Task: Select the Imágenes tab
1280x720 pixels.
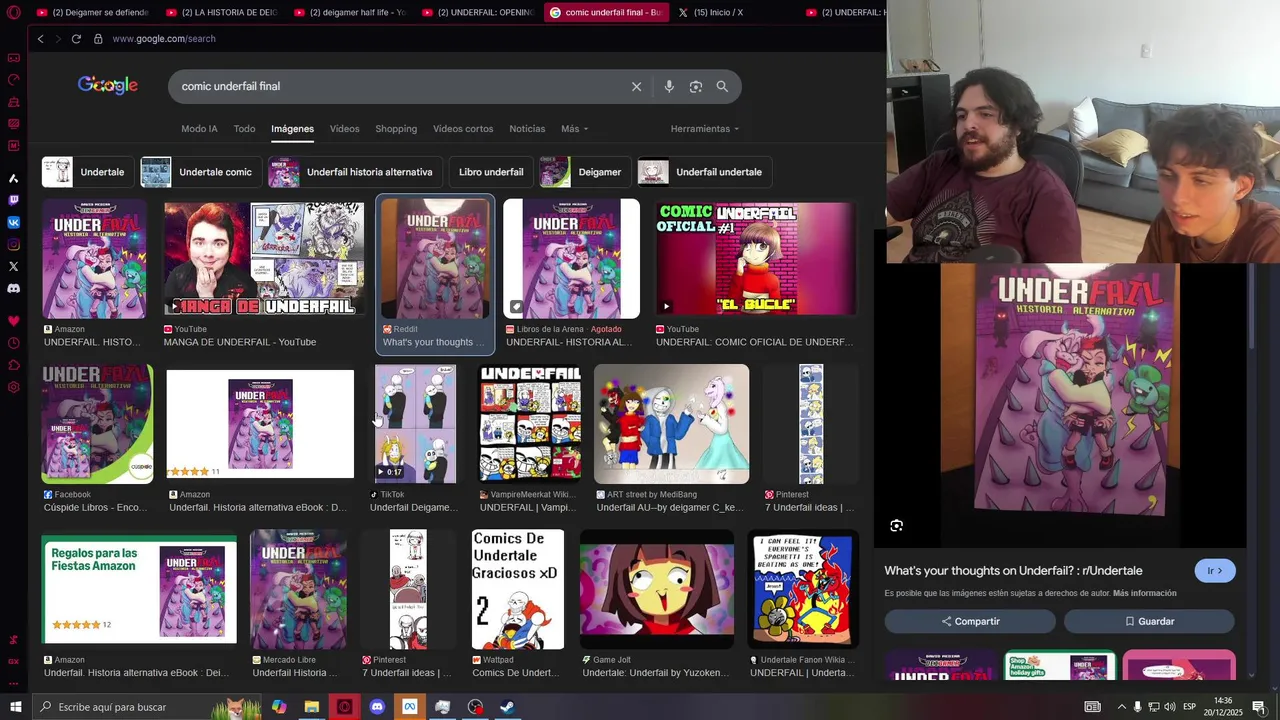Action: pyautogui.click(x=292, y=129)
